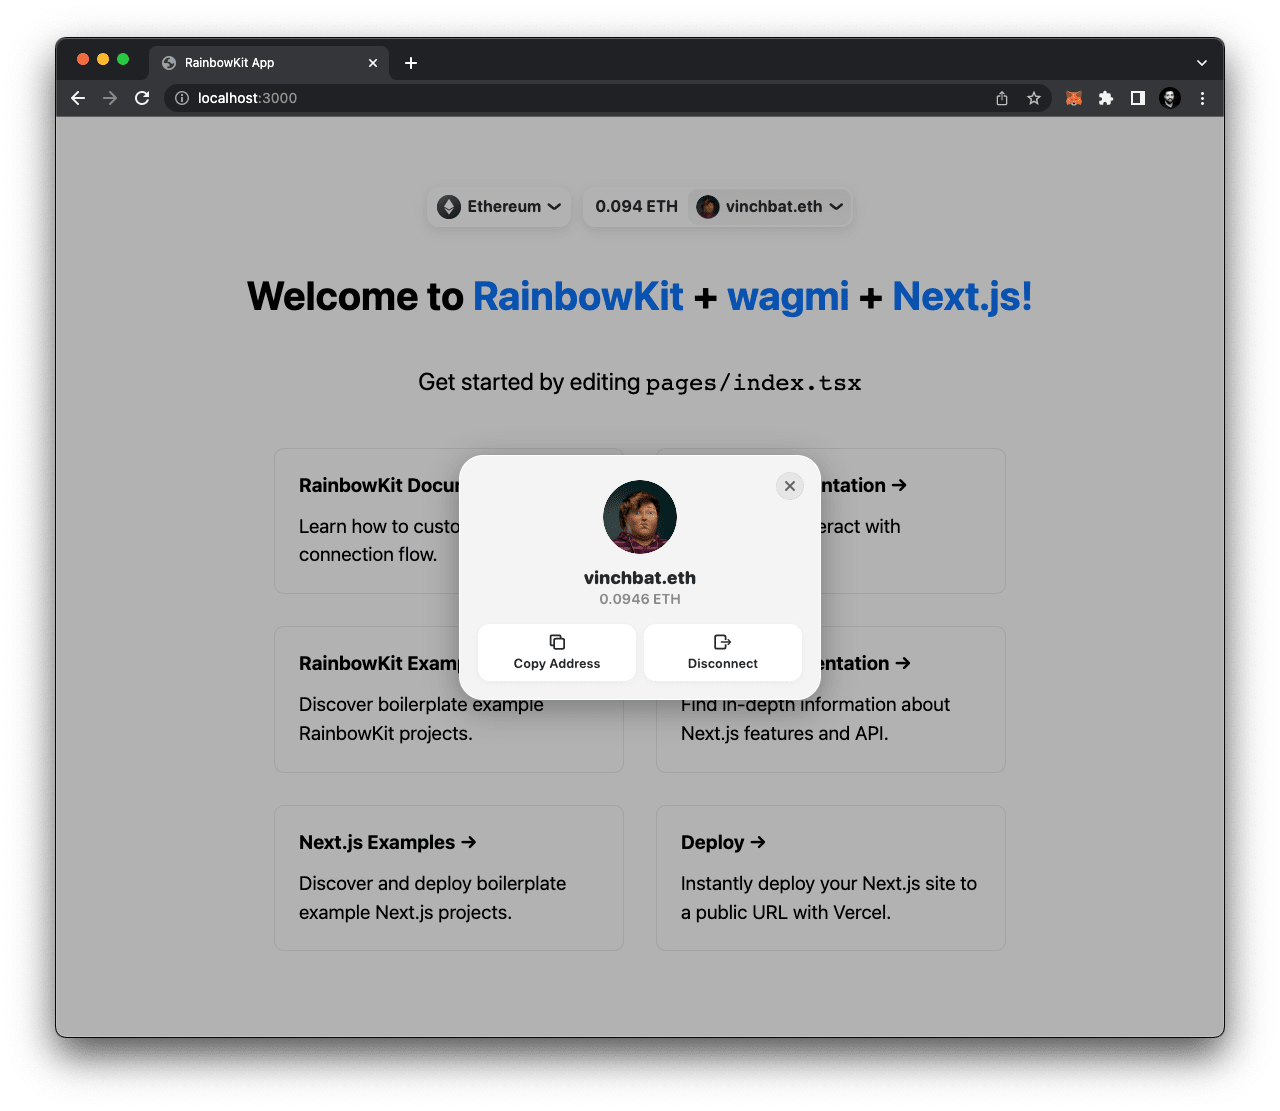Open the Ethereum chain selector
Viewport: 1280px width, 1111px height.
pos(499,207)
